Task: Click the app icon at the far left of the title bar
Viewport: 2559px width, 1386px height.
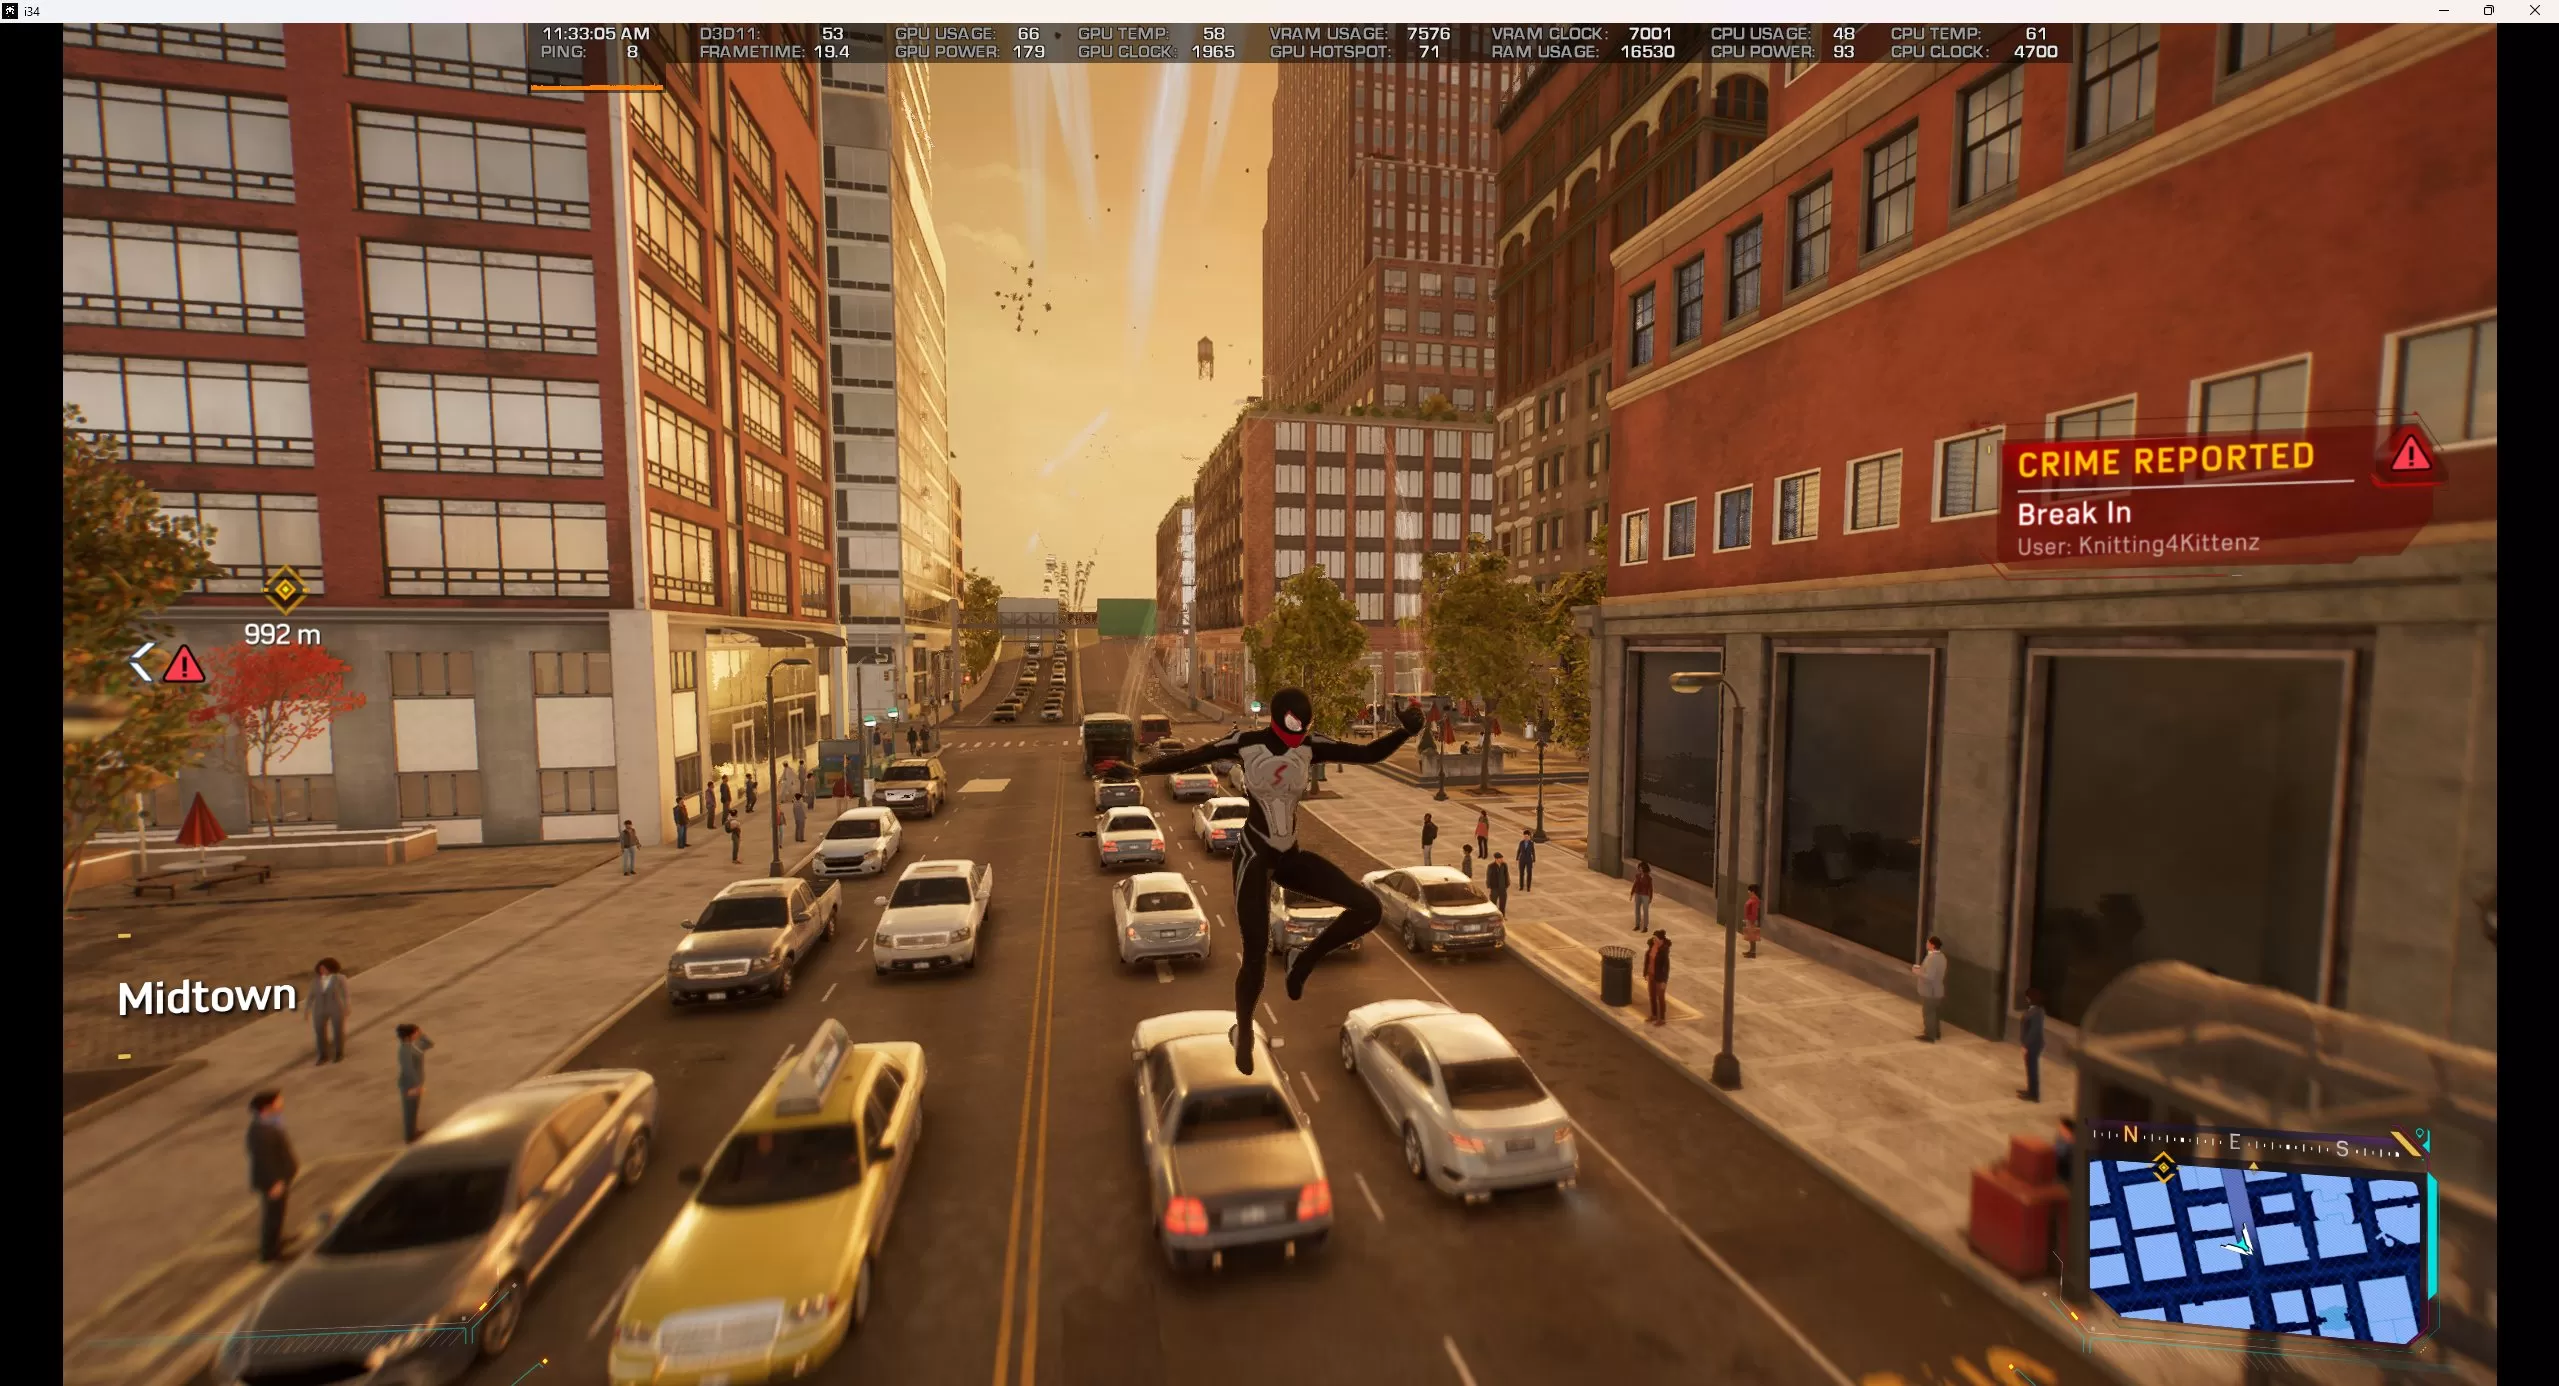Action: tap(11, 11)
